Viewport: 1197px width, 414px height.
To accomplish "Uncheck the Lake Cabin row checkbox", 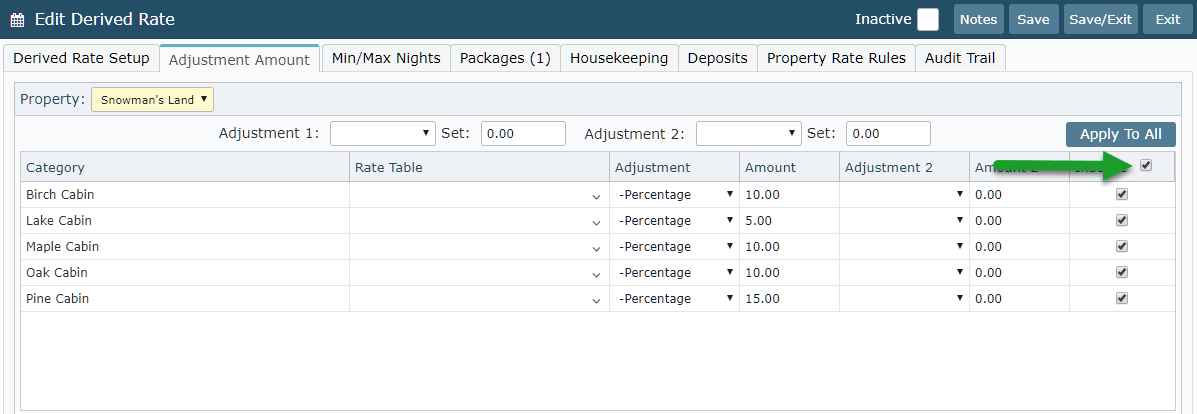I will coord(1121,220).
